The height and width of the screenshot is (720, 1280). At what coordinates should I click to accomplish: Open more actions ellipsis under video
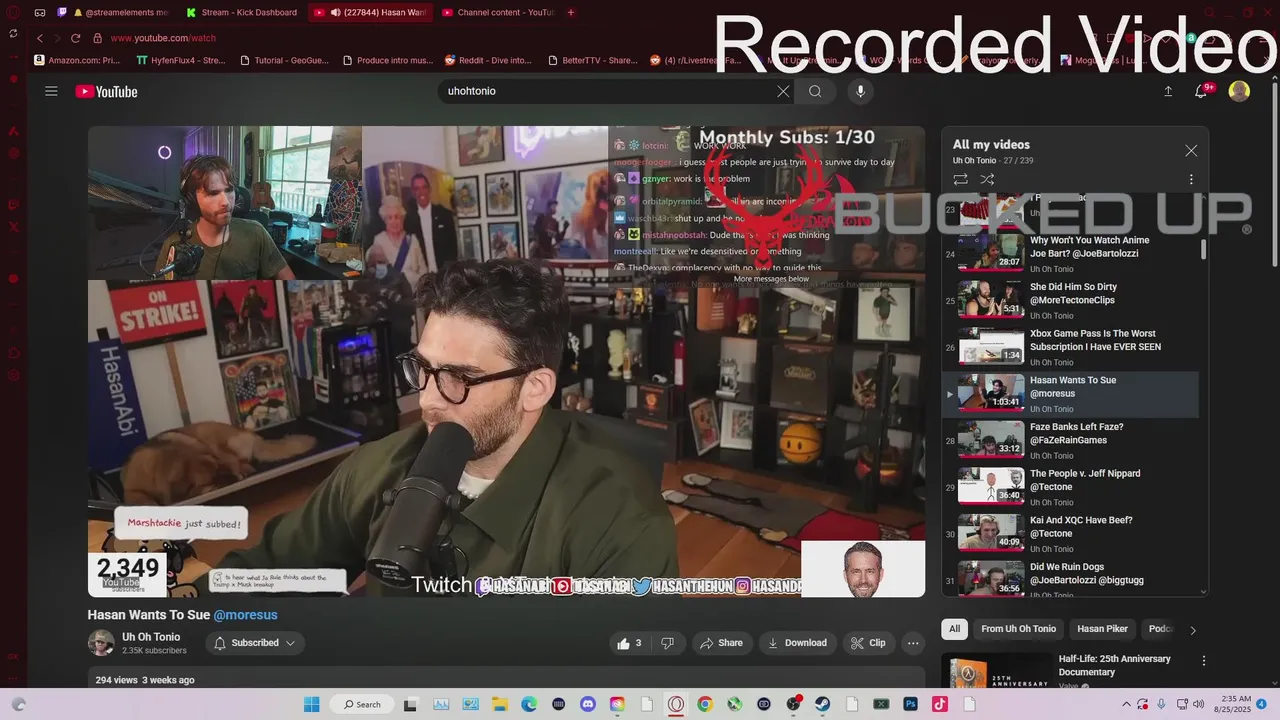(912, 643)
